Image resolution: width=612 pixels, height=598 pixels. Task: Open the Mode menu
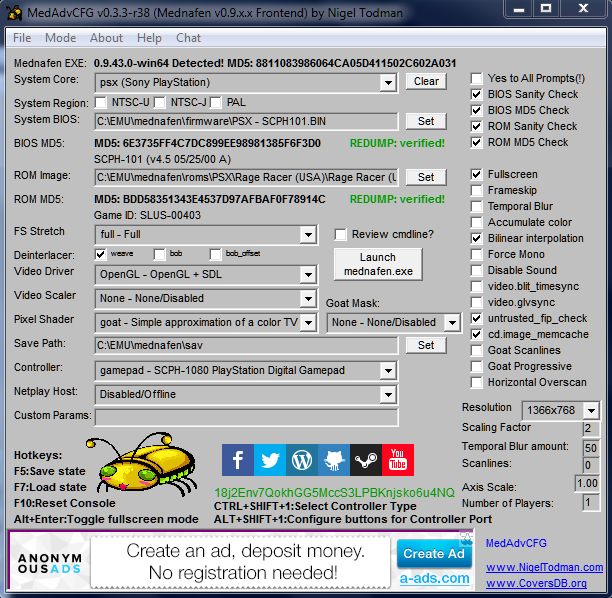[60, 38]
